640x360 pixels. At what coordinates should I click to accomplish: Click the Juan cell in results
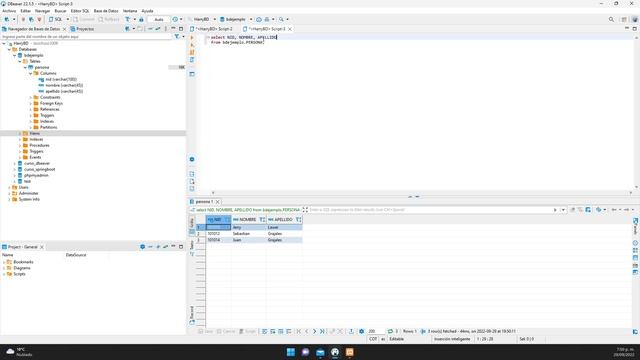(x=249, y=240)
